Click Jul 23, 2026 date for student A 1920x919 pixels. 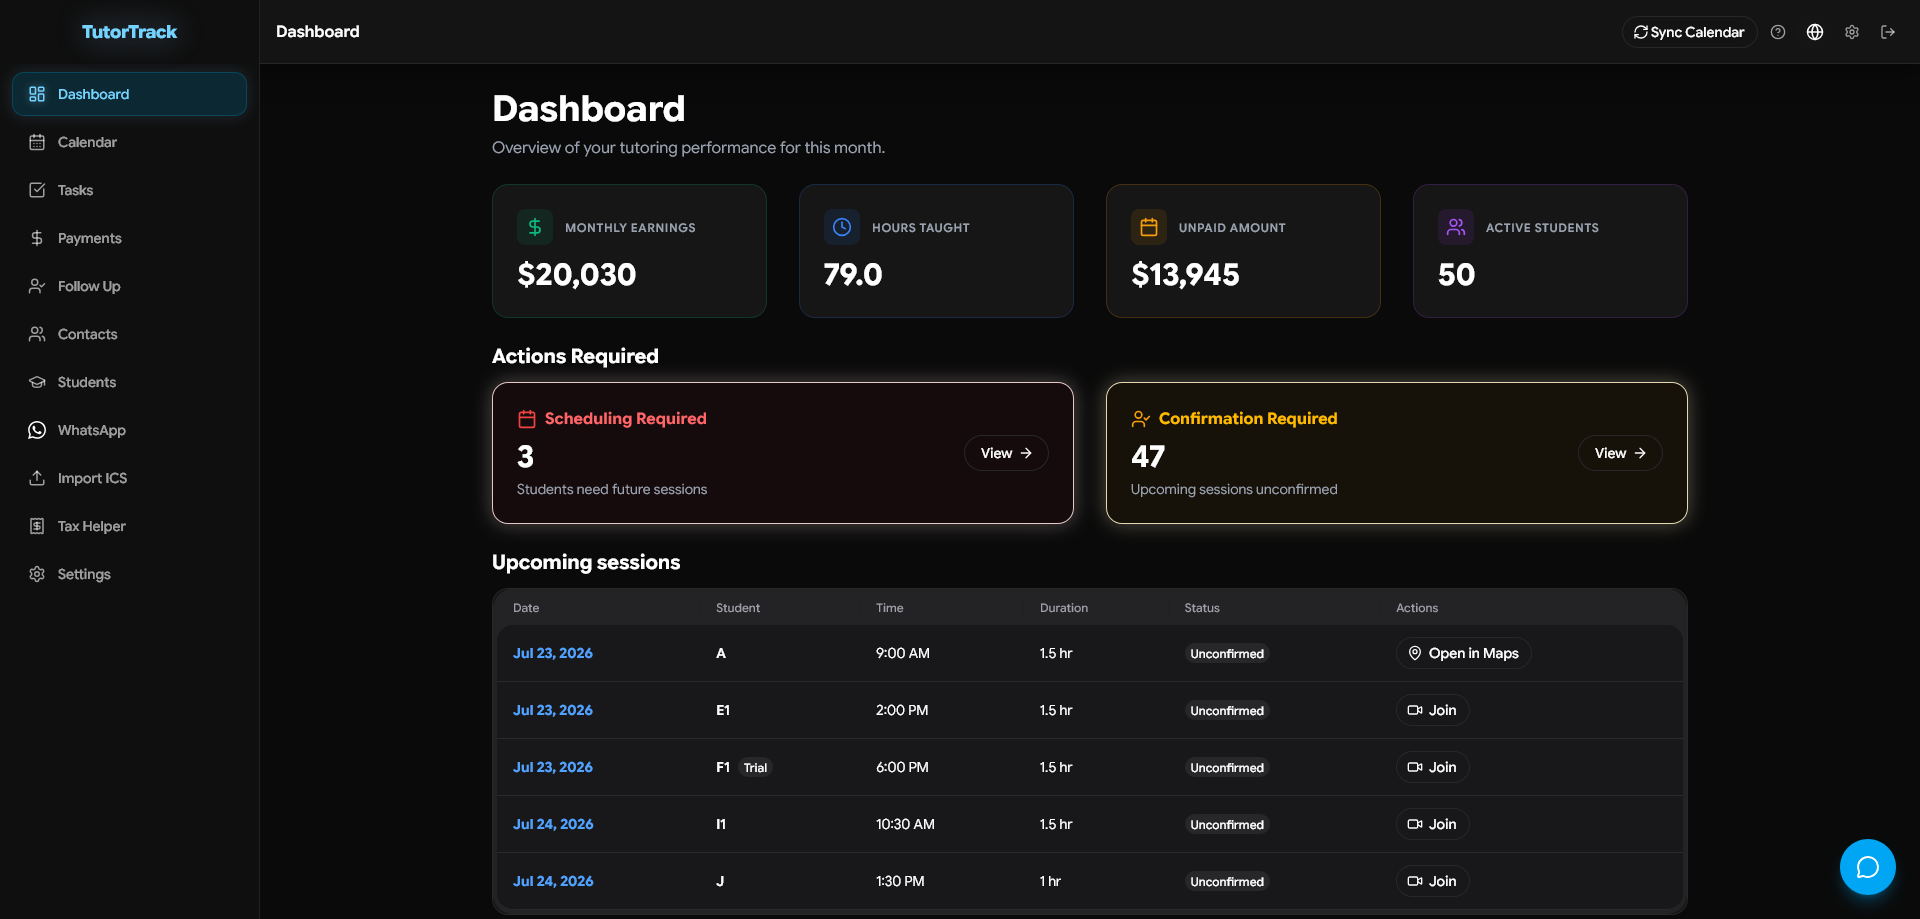(553, 653)
